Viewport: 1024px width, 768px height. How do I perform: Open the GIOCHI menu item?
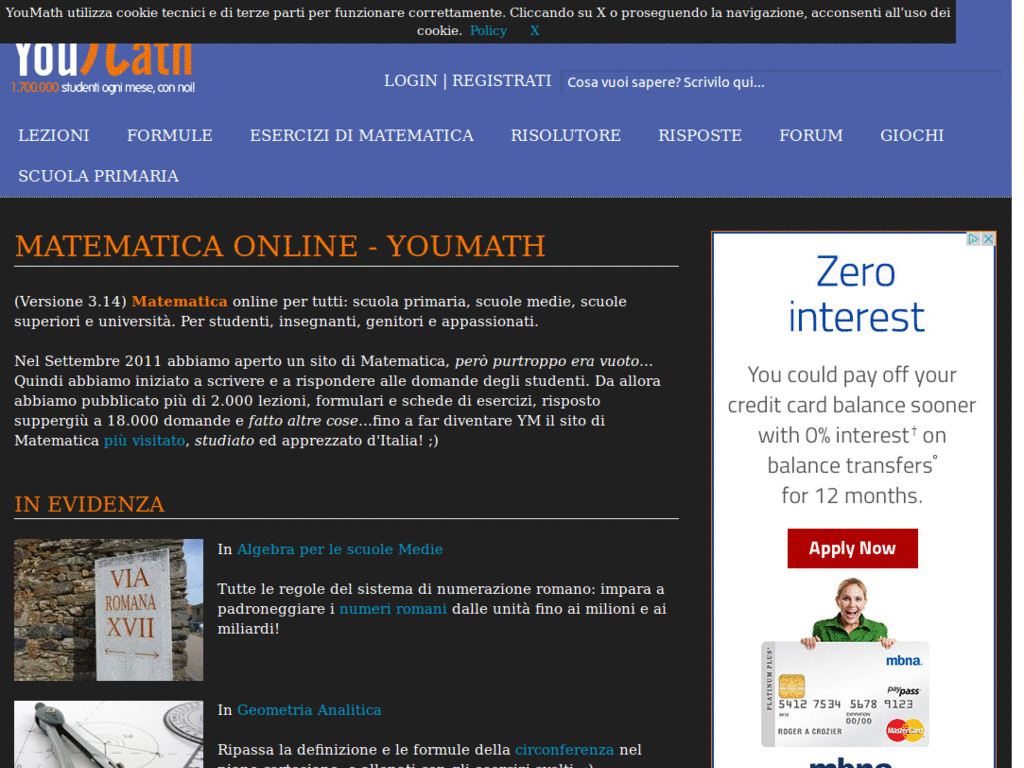point(912,135)
